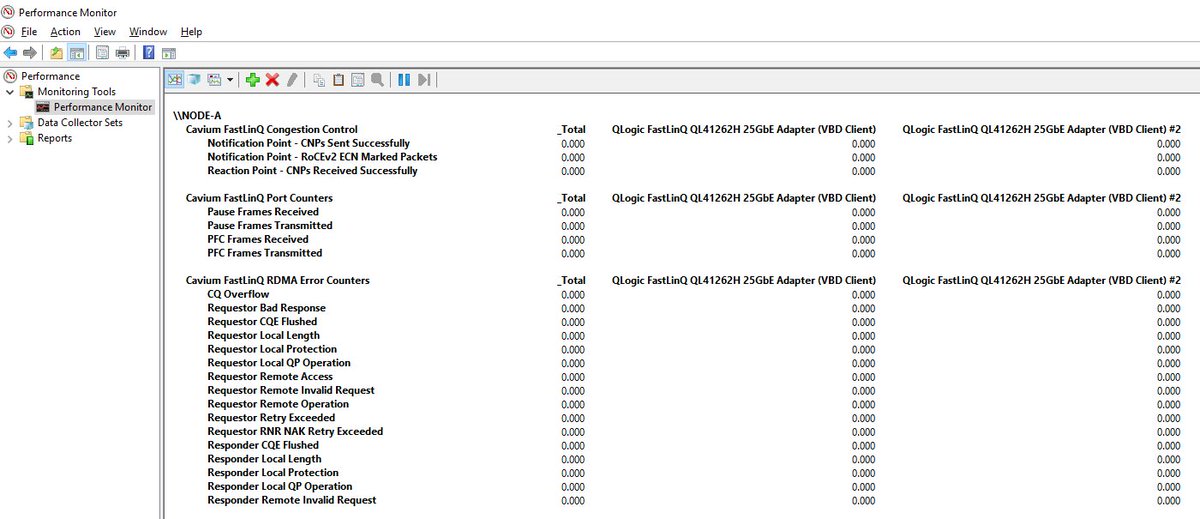Open the Help menu
This screenshot has width=1200, height=519.
pos(191,32)
